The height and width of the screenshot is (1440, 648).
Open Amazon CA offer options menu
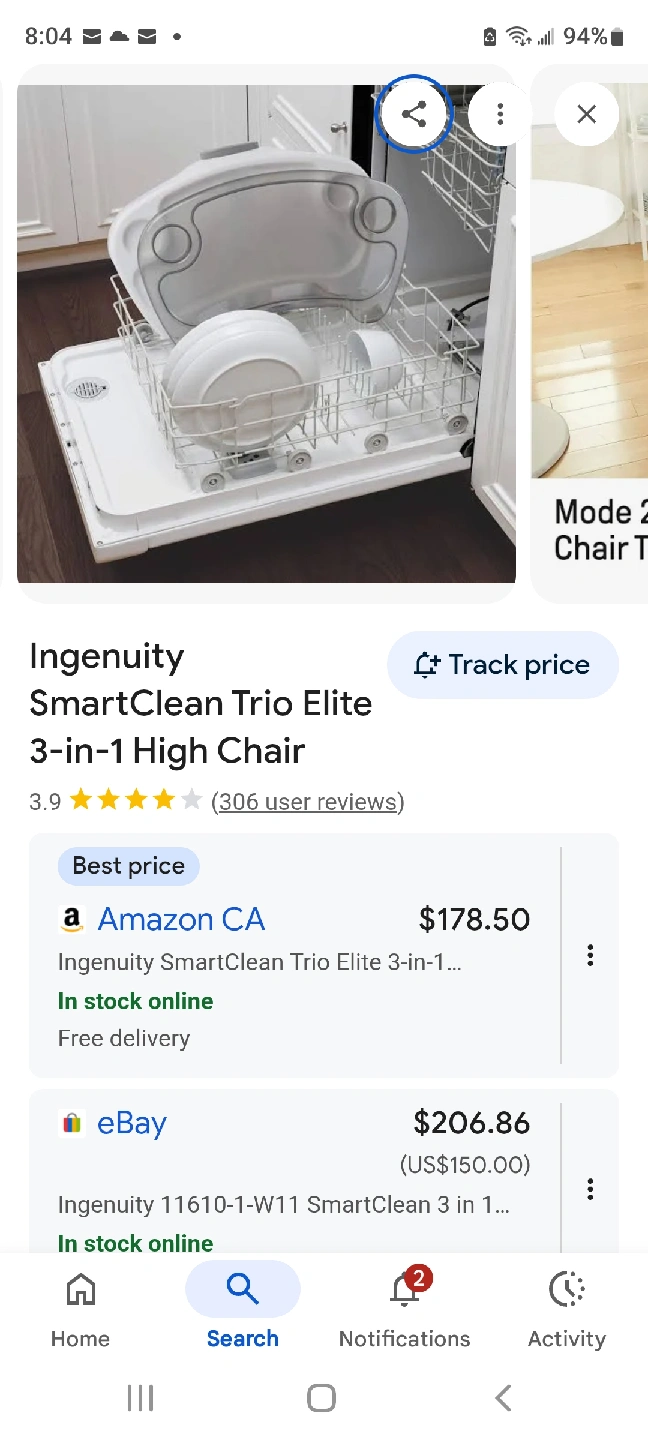590,955
